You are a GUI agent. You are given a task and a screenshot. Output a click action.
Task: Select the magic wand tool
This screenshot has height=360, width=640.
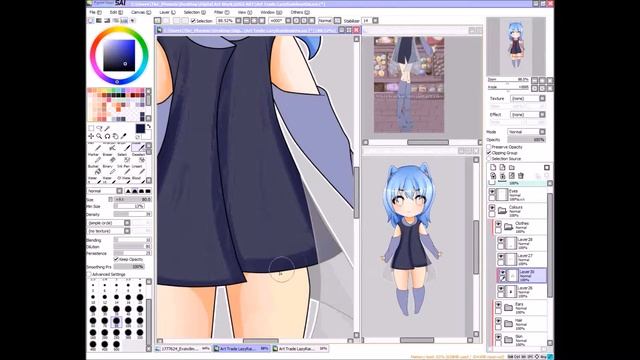click(107, 129)
